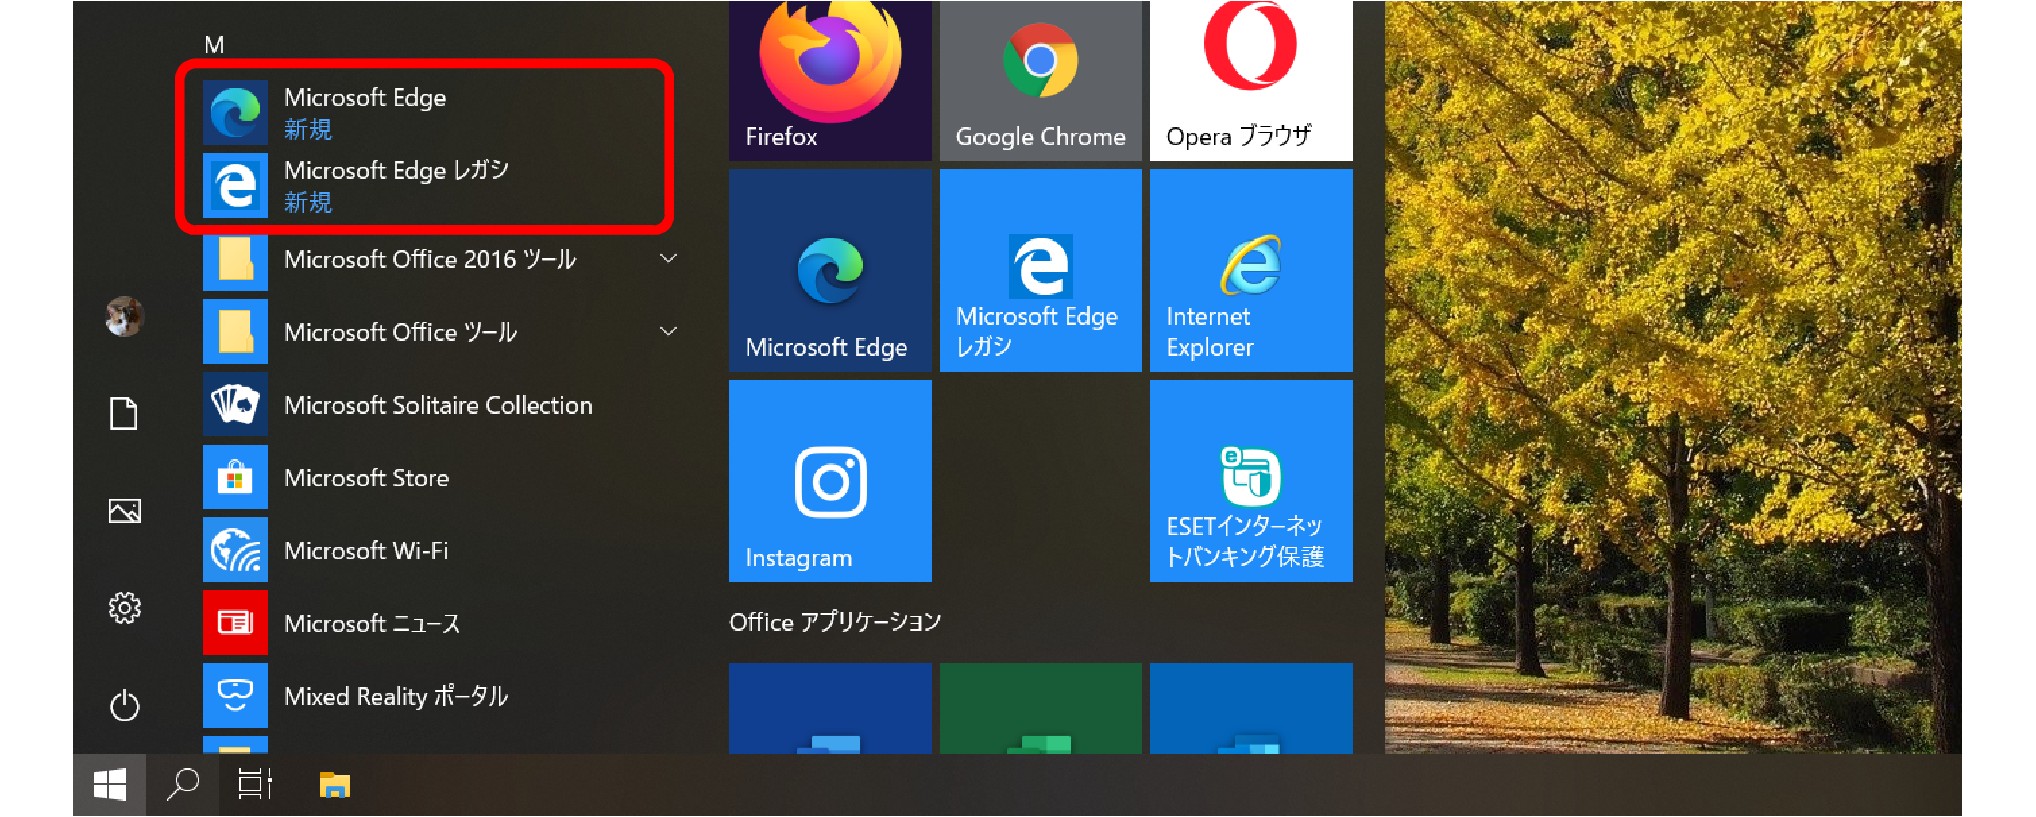Image resolution: width=2036 pixels, height=817 pixels.
Task: Click the Microsoft Wi-Fi label text
Action: point(366,551)
